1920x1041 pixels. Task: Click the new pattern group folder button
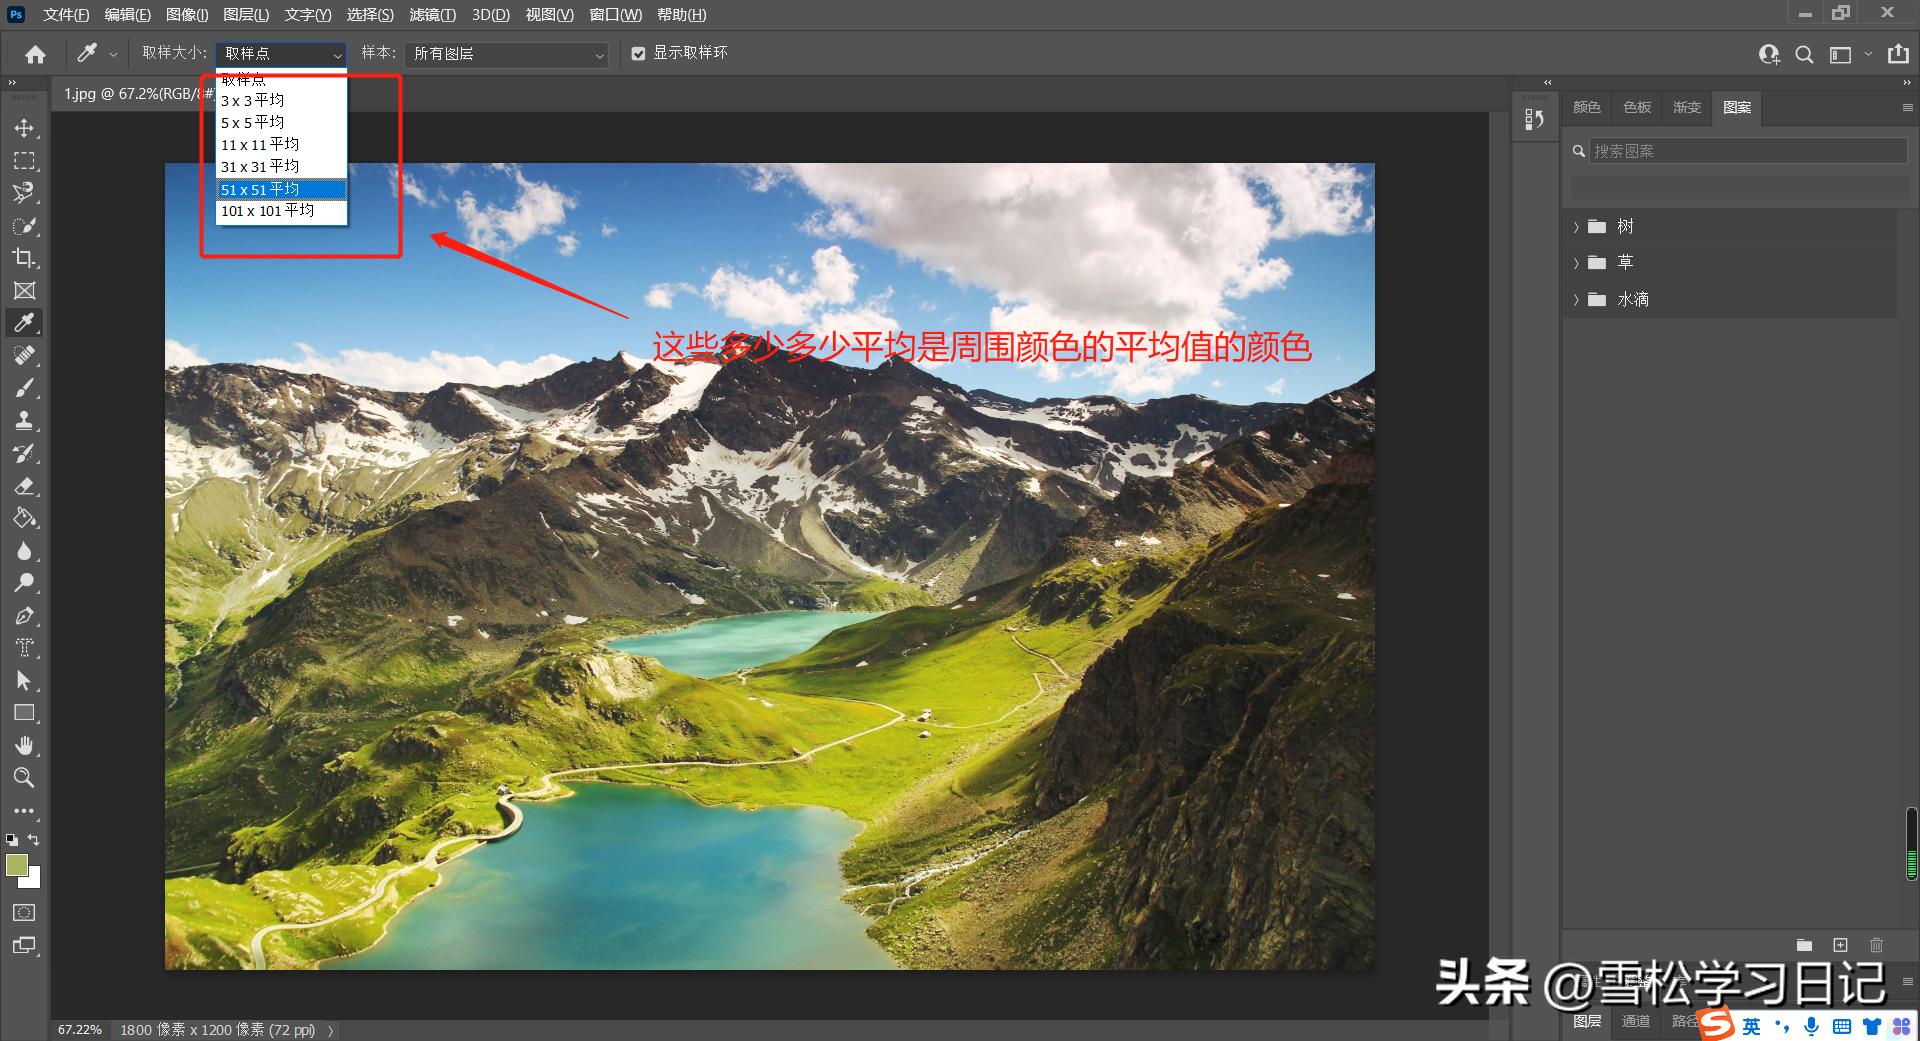point(1804,944)
